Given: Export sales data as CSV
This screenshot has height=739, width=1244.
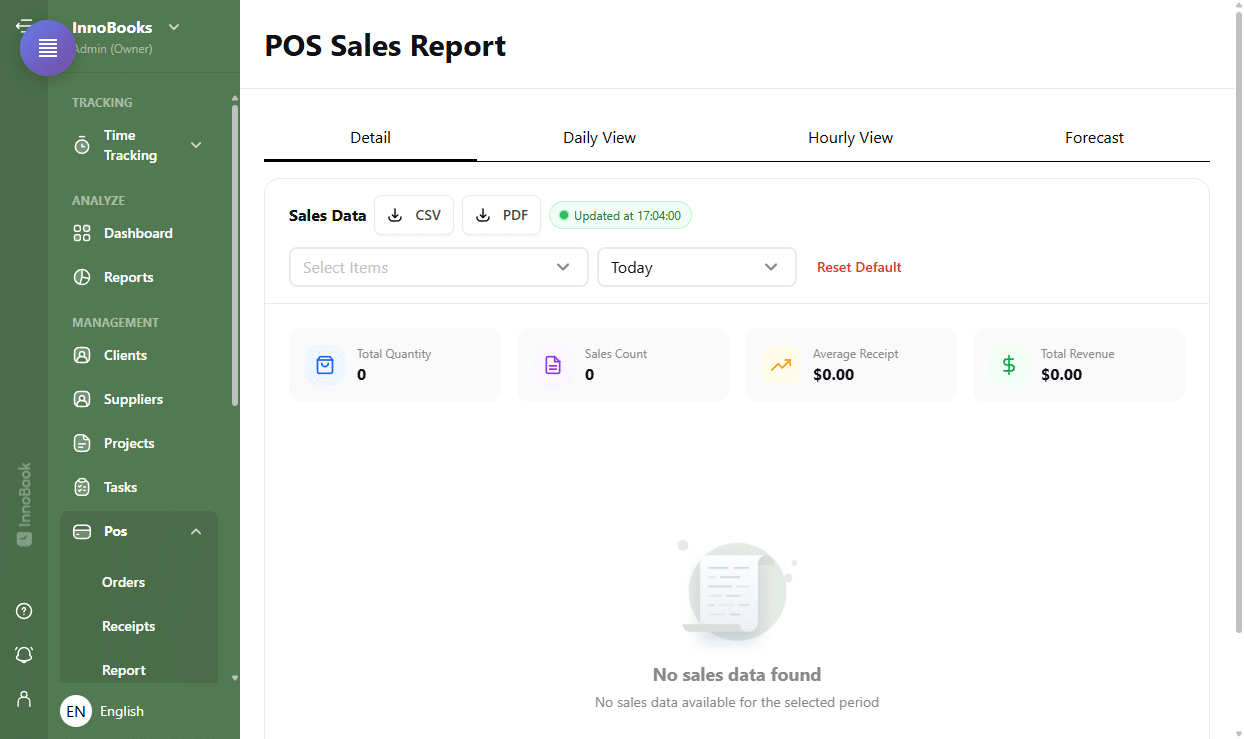Looking at the screenshot, I should pos(414,215).
